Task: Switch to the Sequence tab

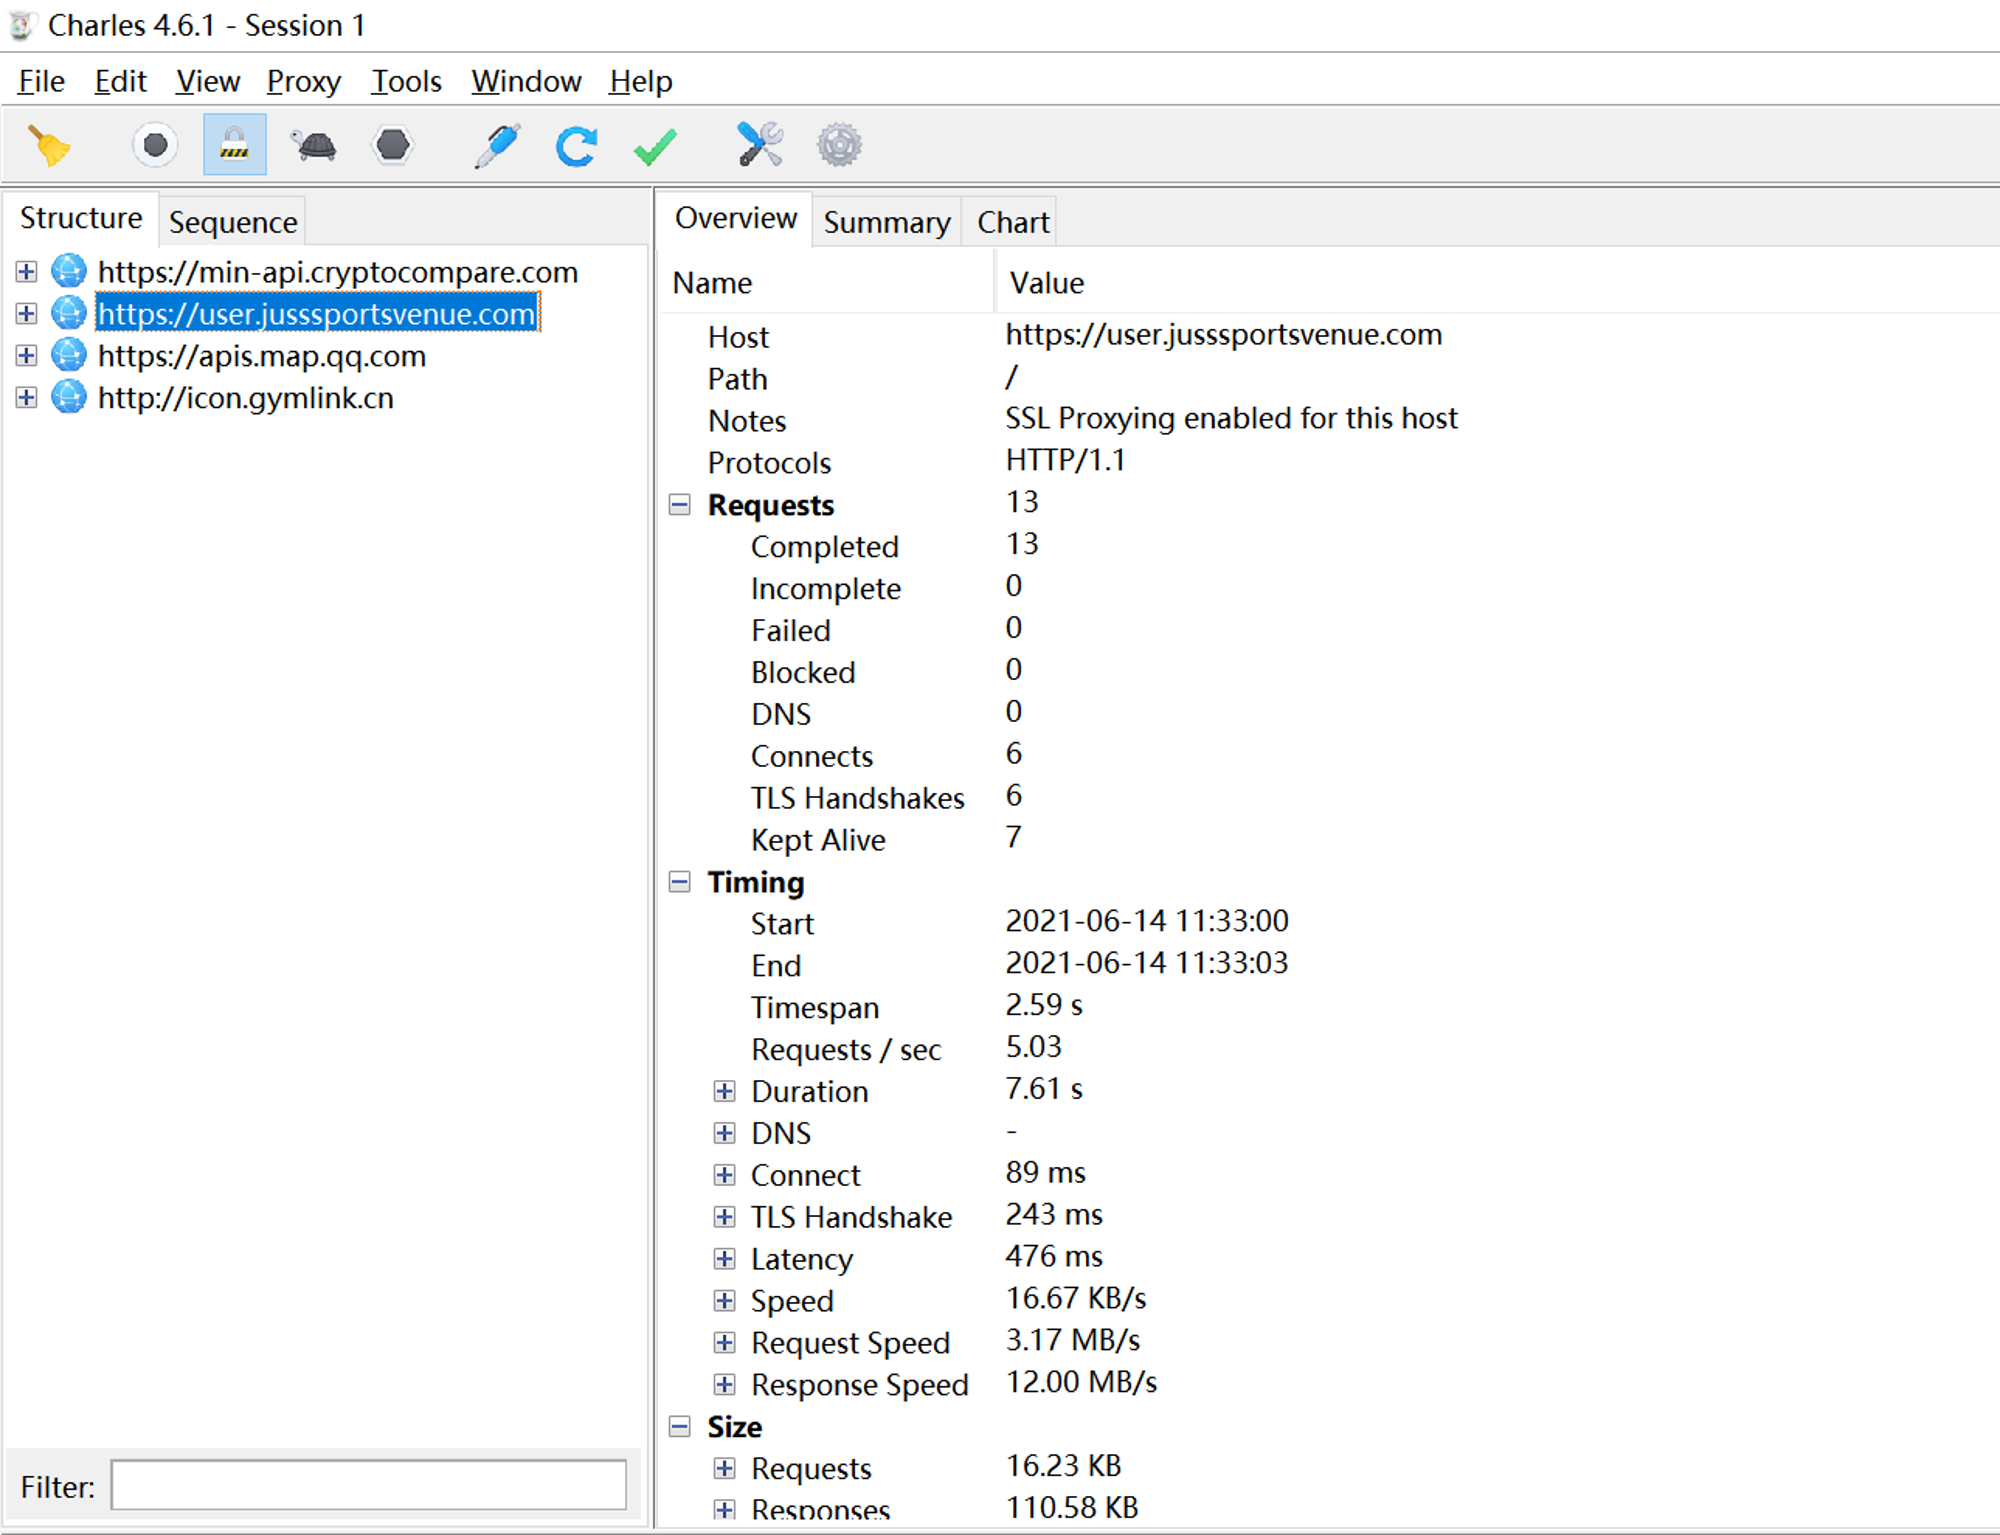Action: (233, 222)
